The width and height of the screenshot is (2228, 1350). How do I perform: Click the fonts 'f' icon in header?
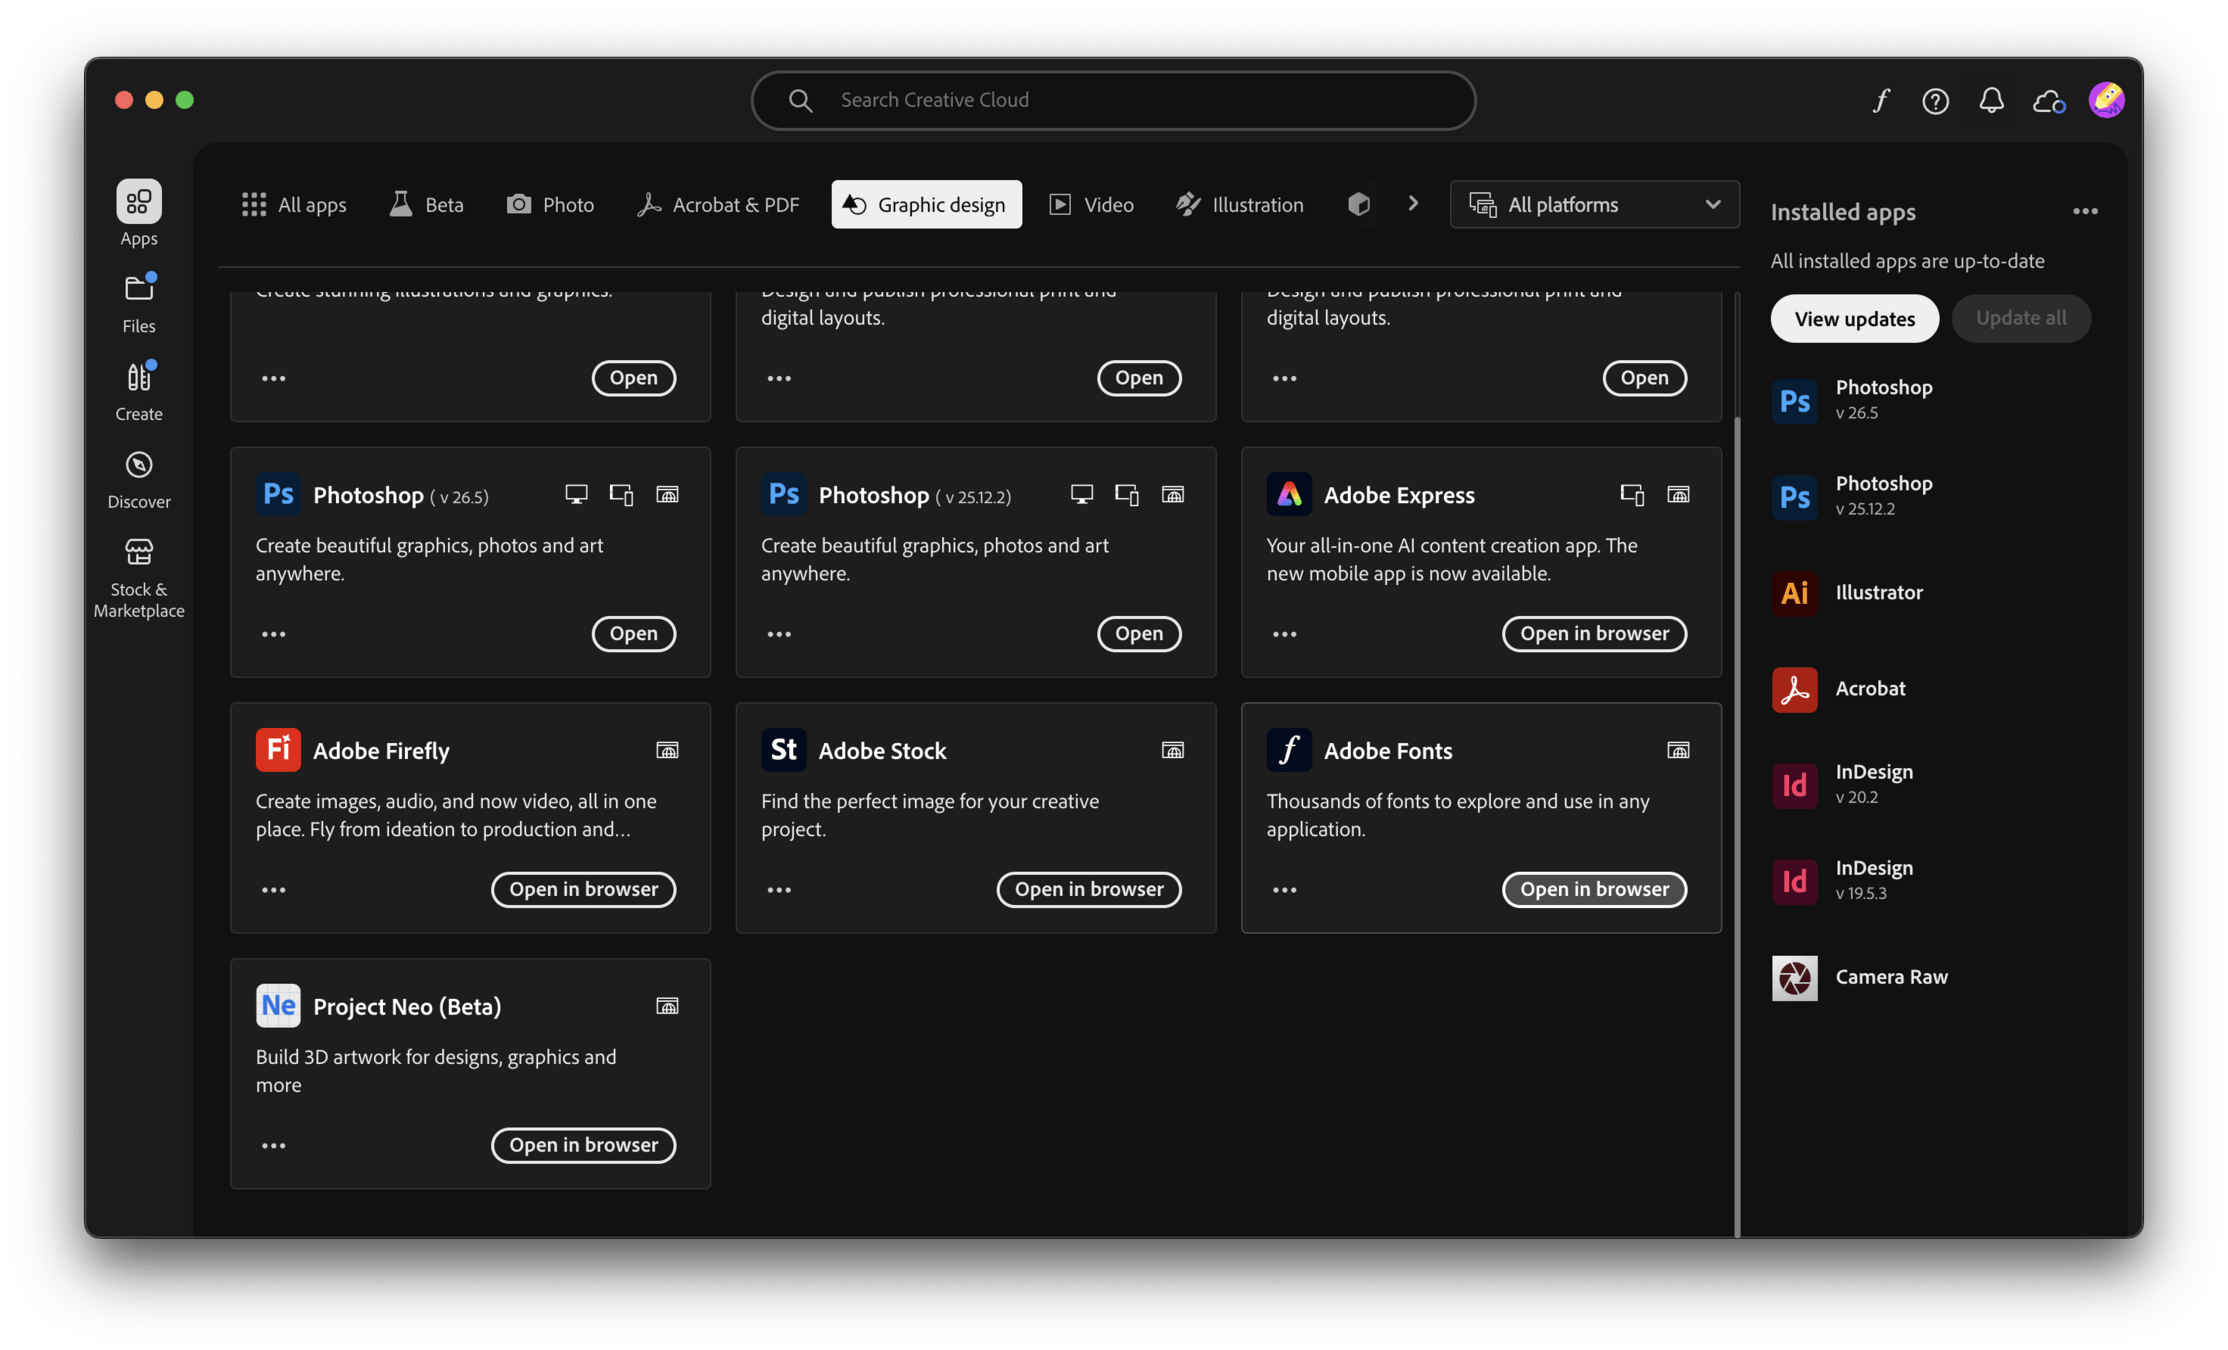pos(1880,101)
